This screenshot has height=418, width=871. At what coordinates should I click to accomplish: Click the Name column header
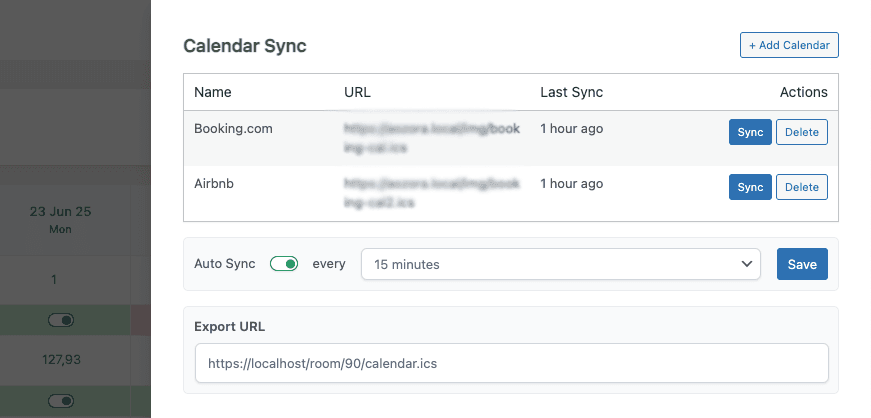(213, 92)
